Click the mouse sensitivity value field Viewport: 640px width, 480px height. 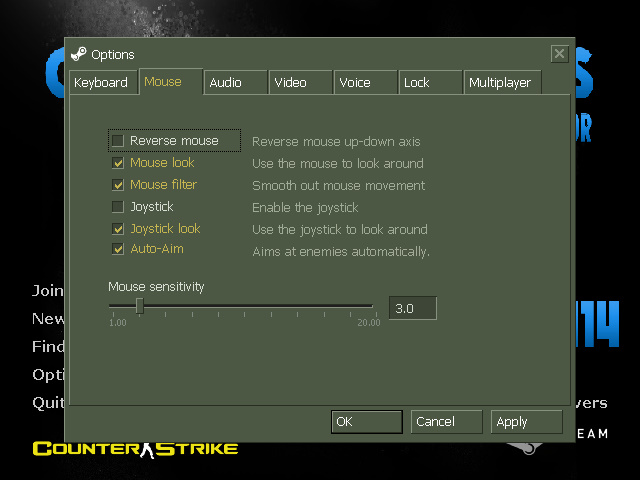point(412,309)
